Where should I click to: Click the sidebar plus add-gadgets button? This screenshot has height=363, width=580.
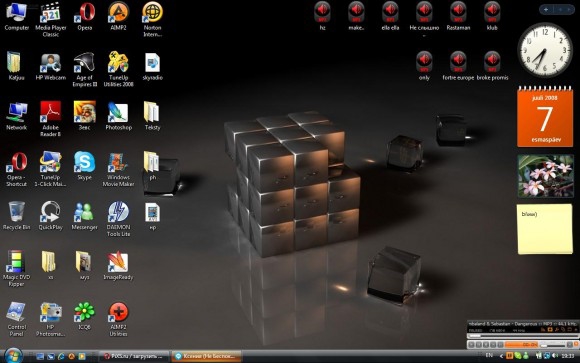[x=546, y=10]
